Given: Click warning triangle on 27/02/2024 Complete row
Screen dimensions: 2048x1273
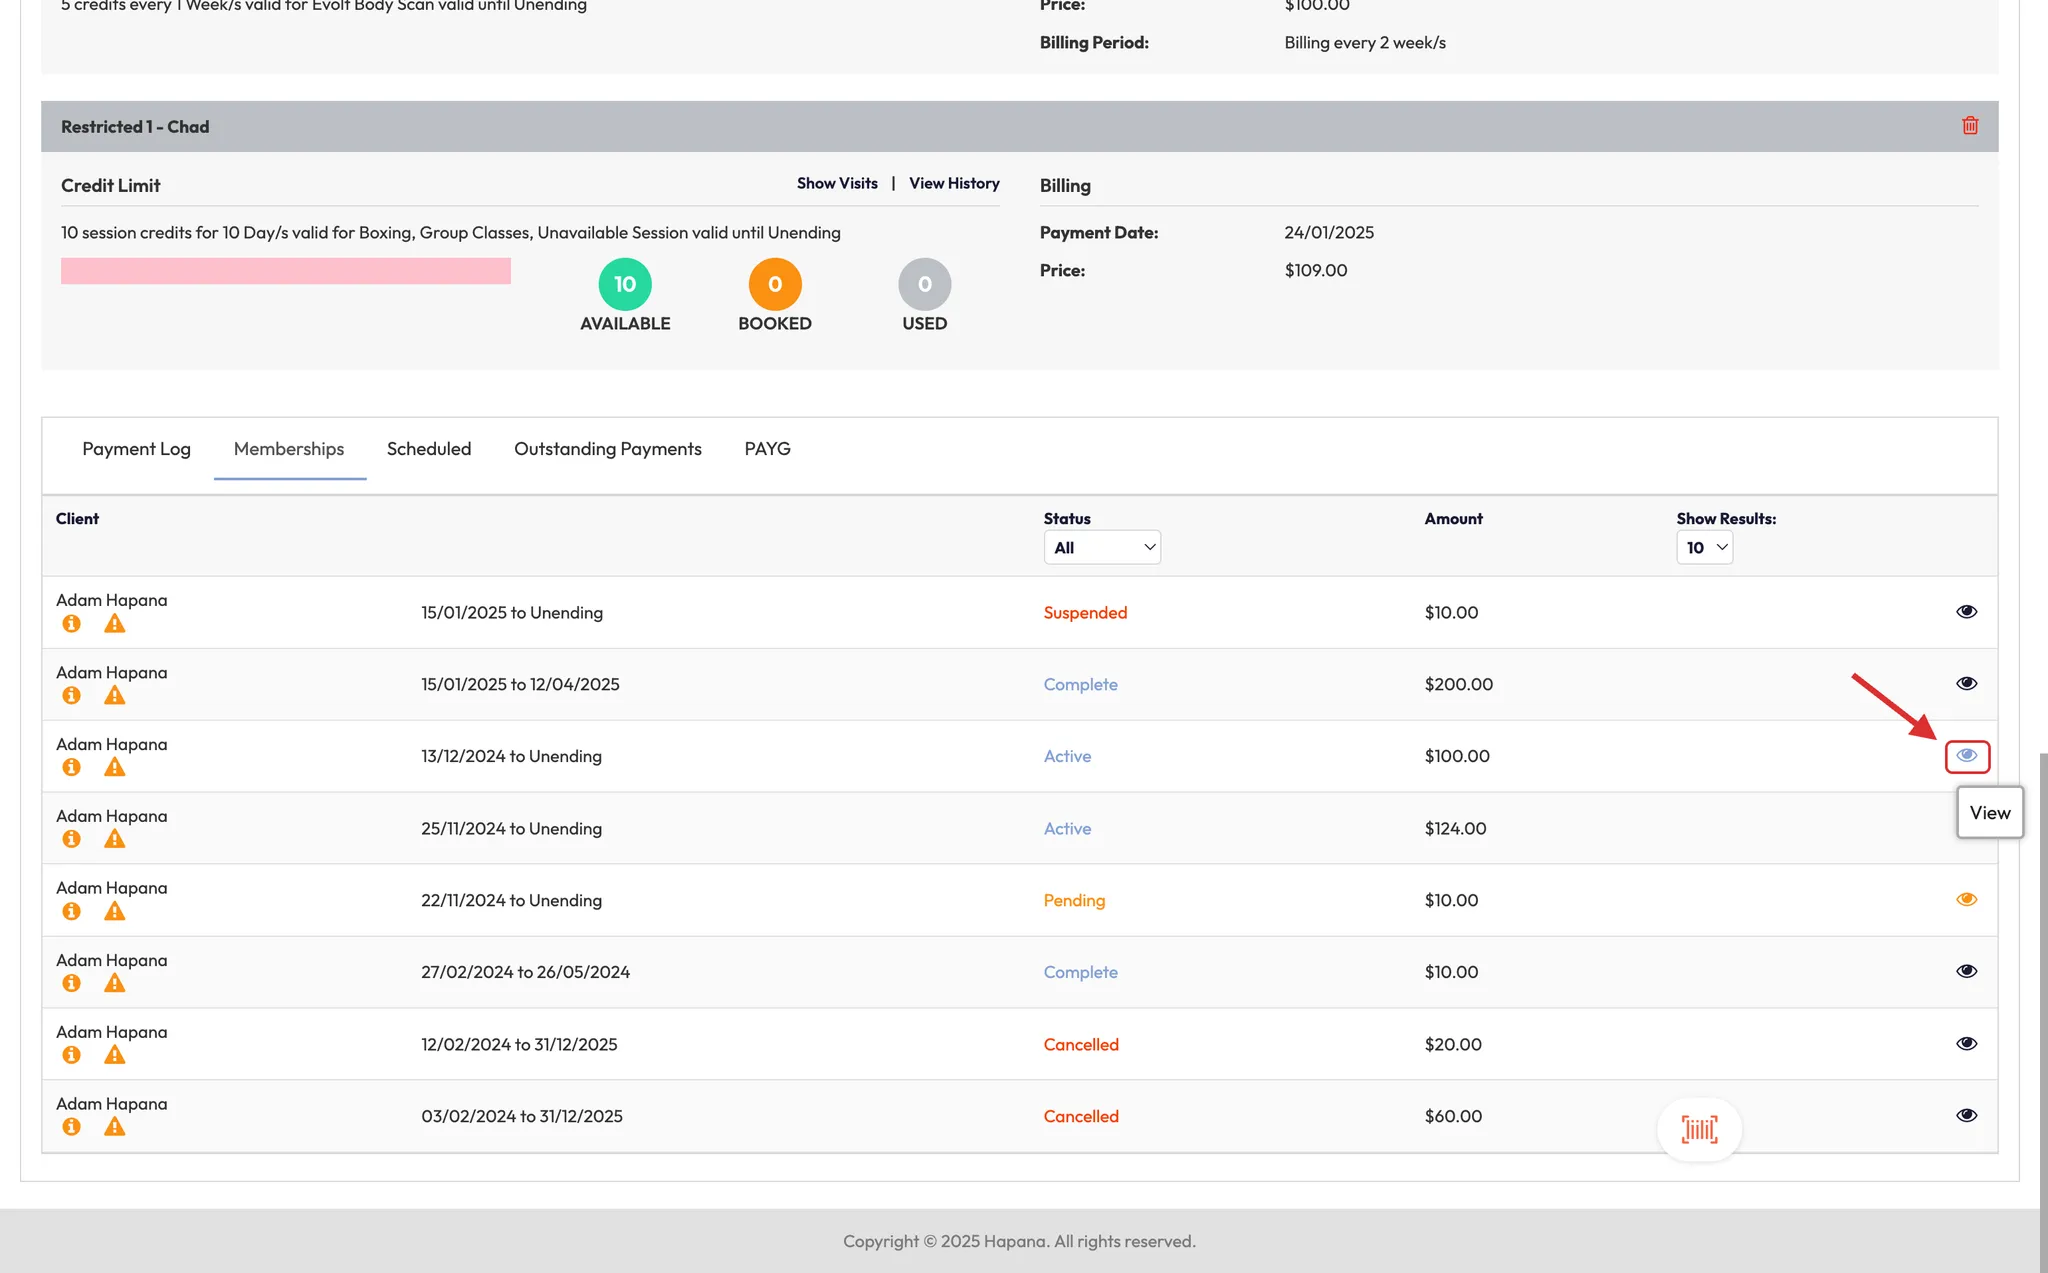Looking at the screenshot, I should click(x=115, y=984).
